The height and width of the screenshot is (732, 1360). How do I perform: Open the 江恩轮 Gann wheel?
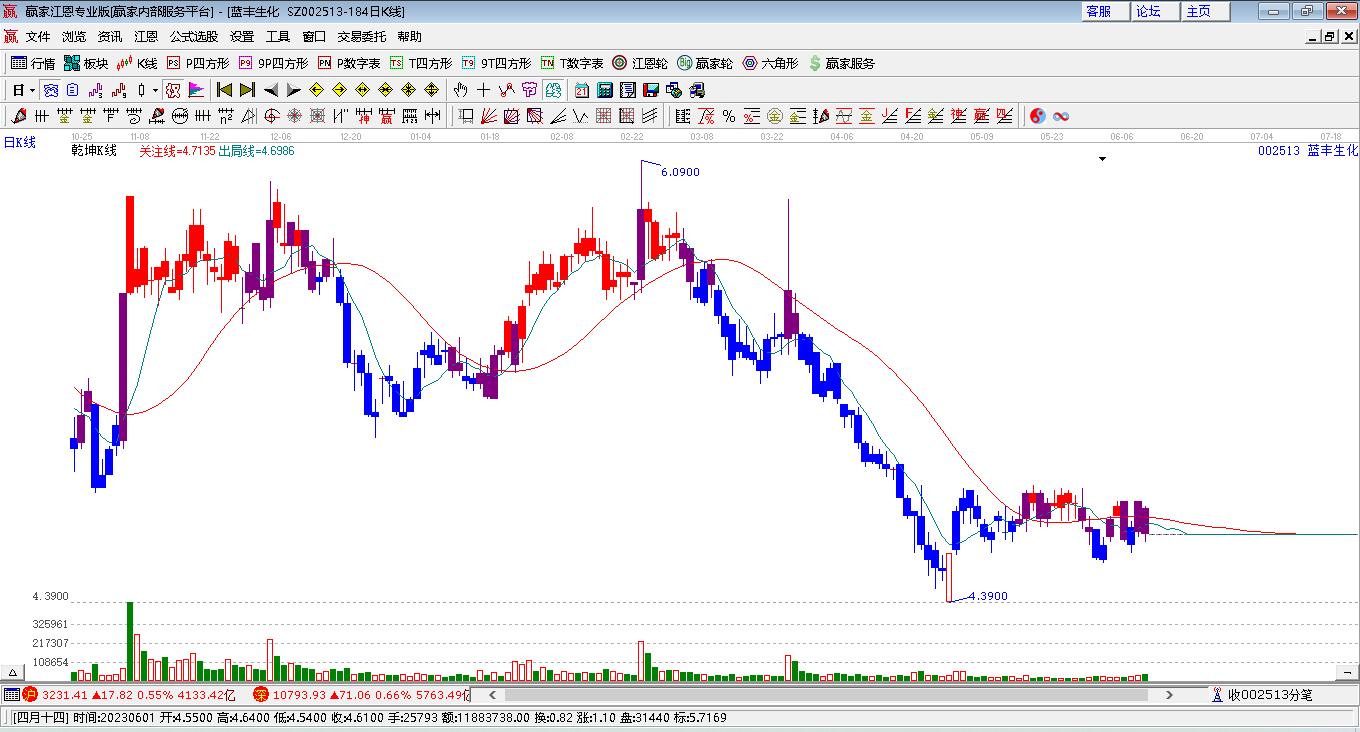[x=640, y=63]
